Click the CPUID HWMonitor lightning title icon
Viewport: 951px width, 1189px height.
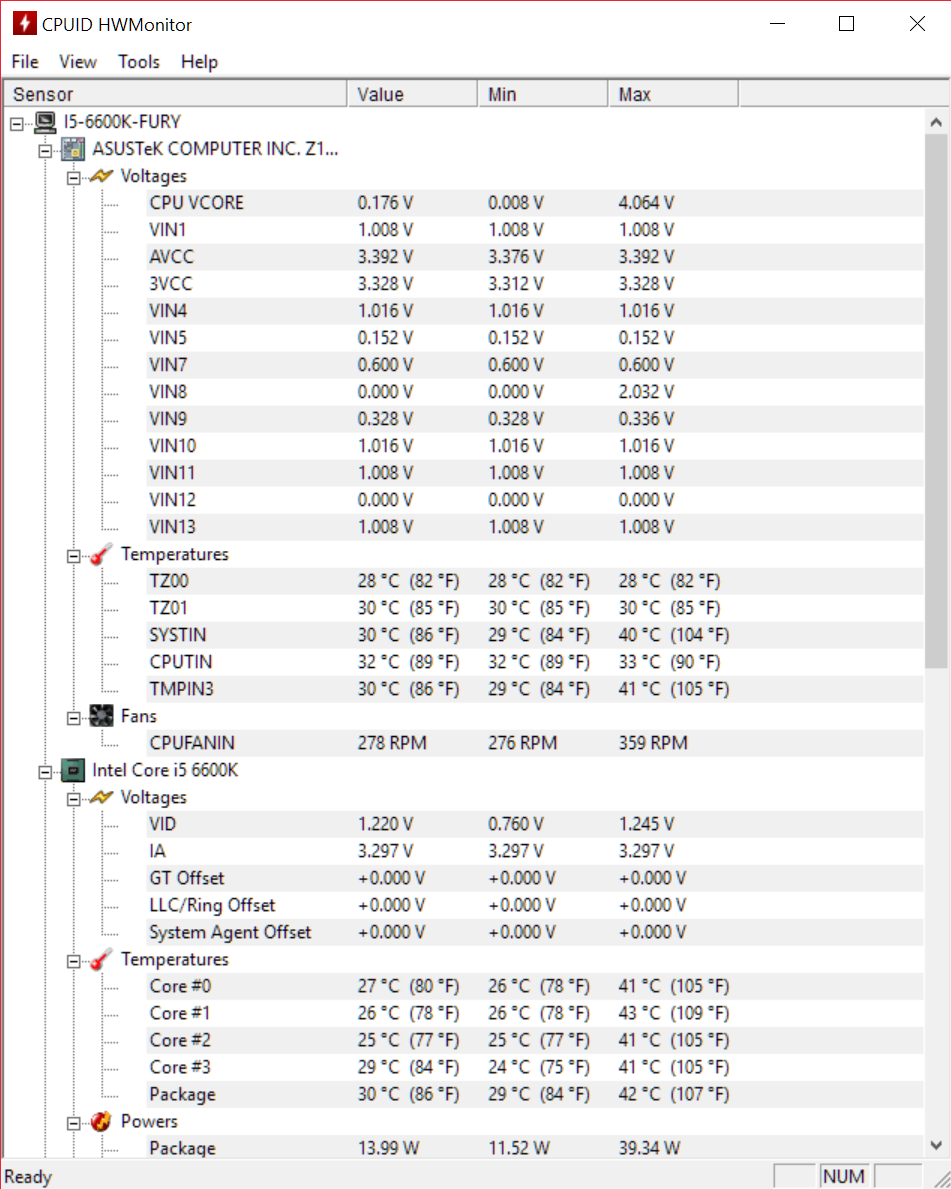click(24, 24)
